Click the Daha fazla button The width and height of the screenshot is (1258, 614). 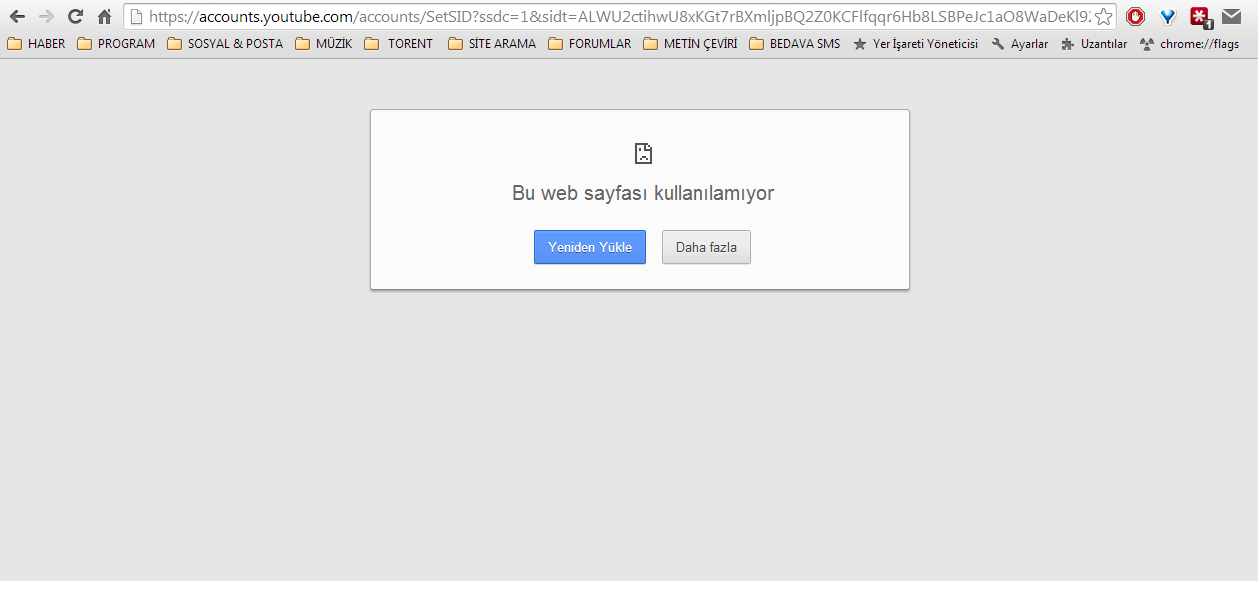point(706,247)
